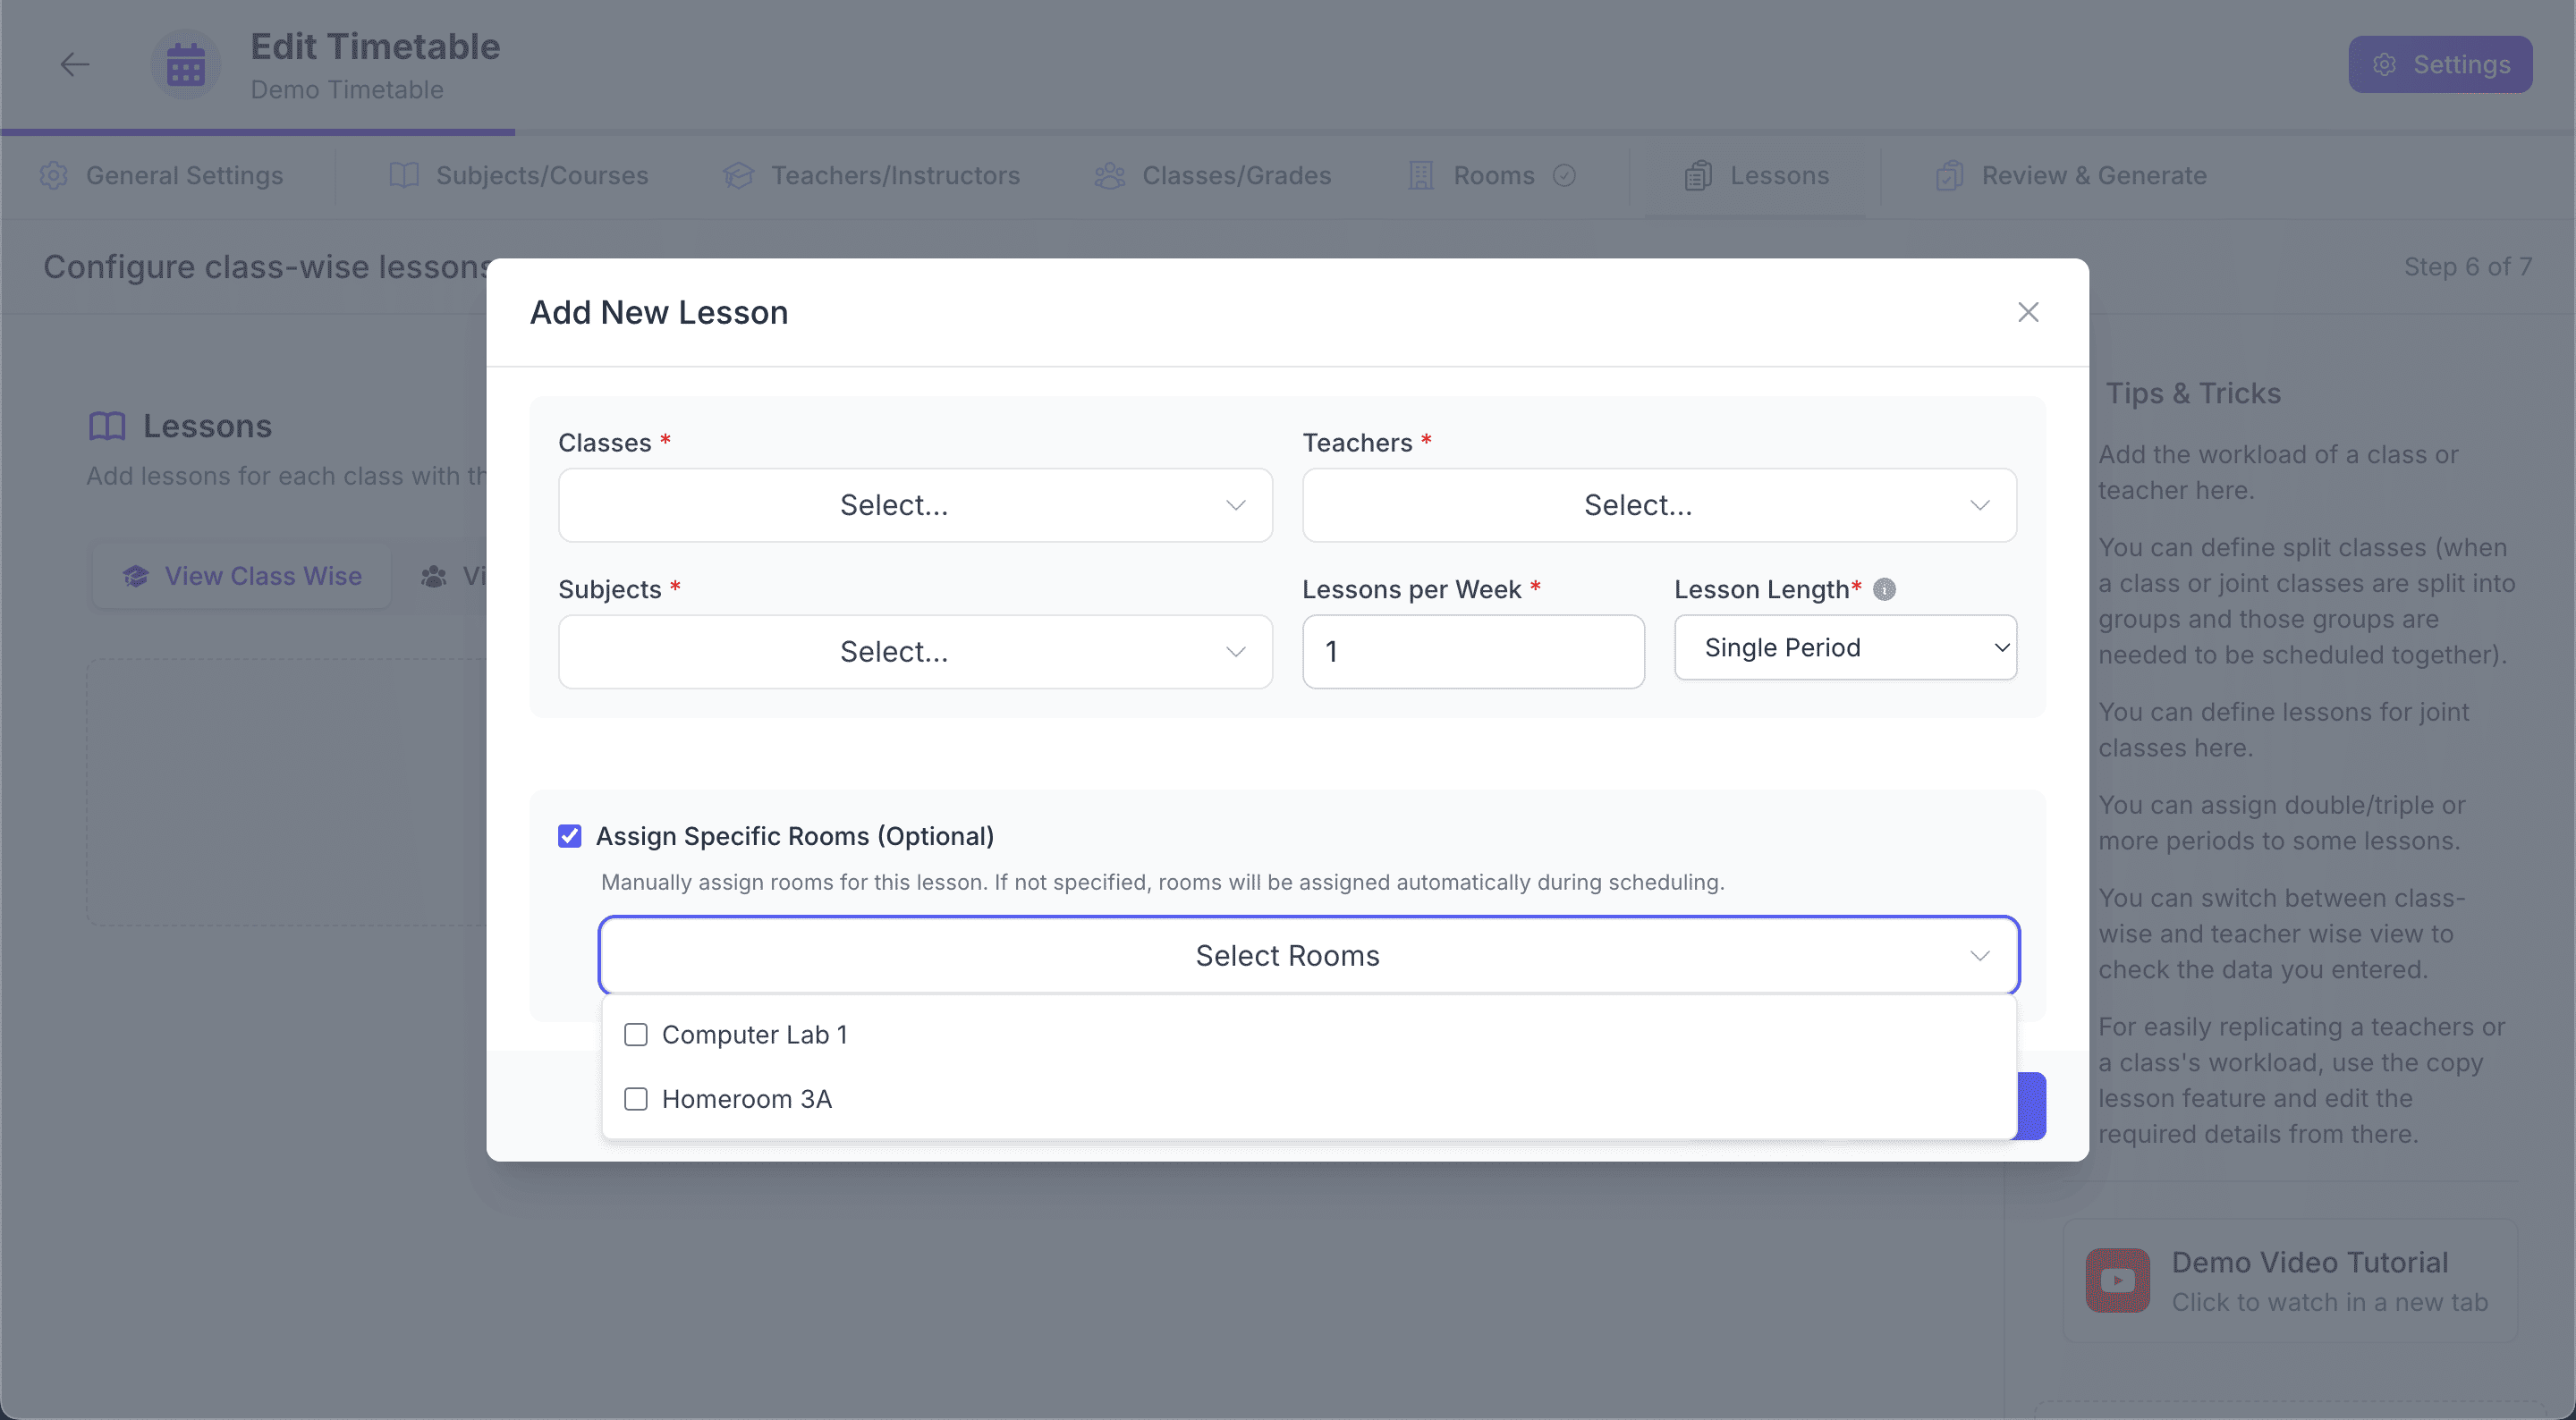Open the Classes select dropdown
The height and width of the screenshot is (1420, 2576).
(915, 505)
